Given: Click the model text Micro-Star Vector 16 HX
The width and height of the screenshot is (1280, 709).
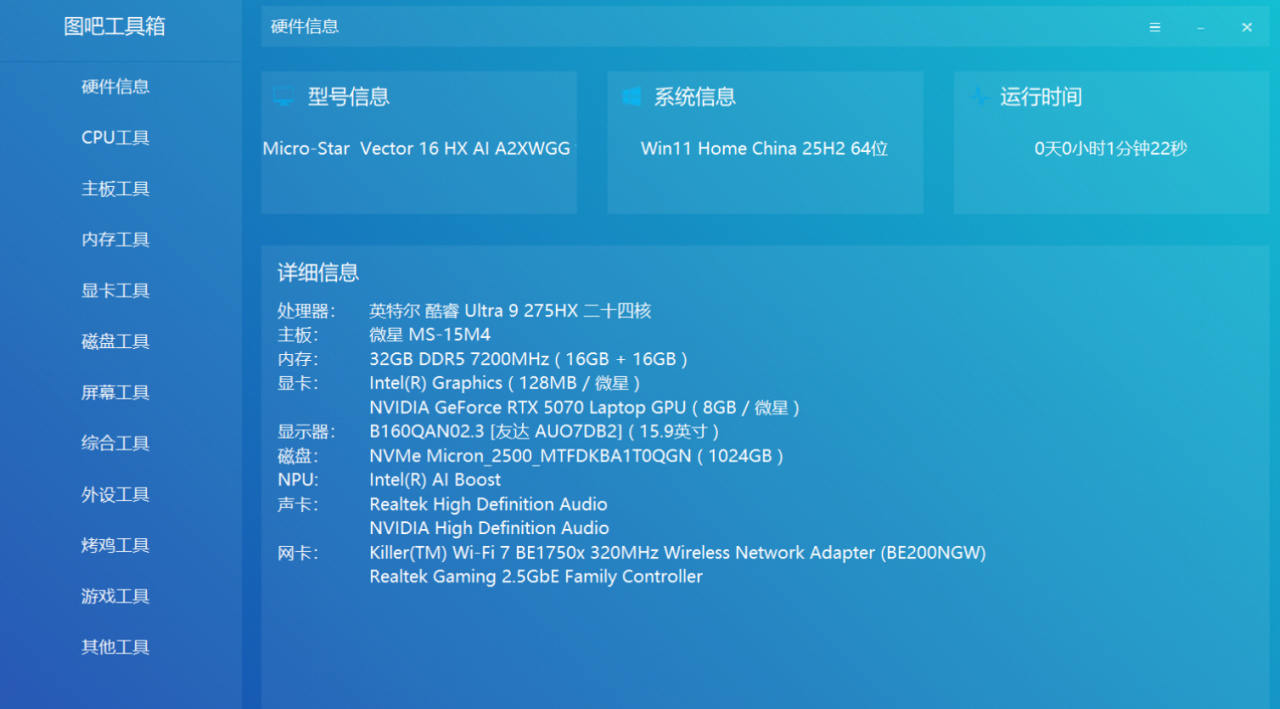Looking at the screenshot, I should click(x=417, y=149).
